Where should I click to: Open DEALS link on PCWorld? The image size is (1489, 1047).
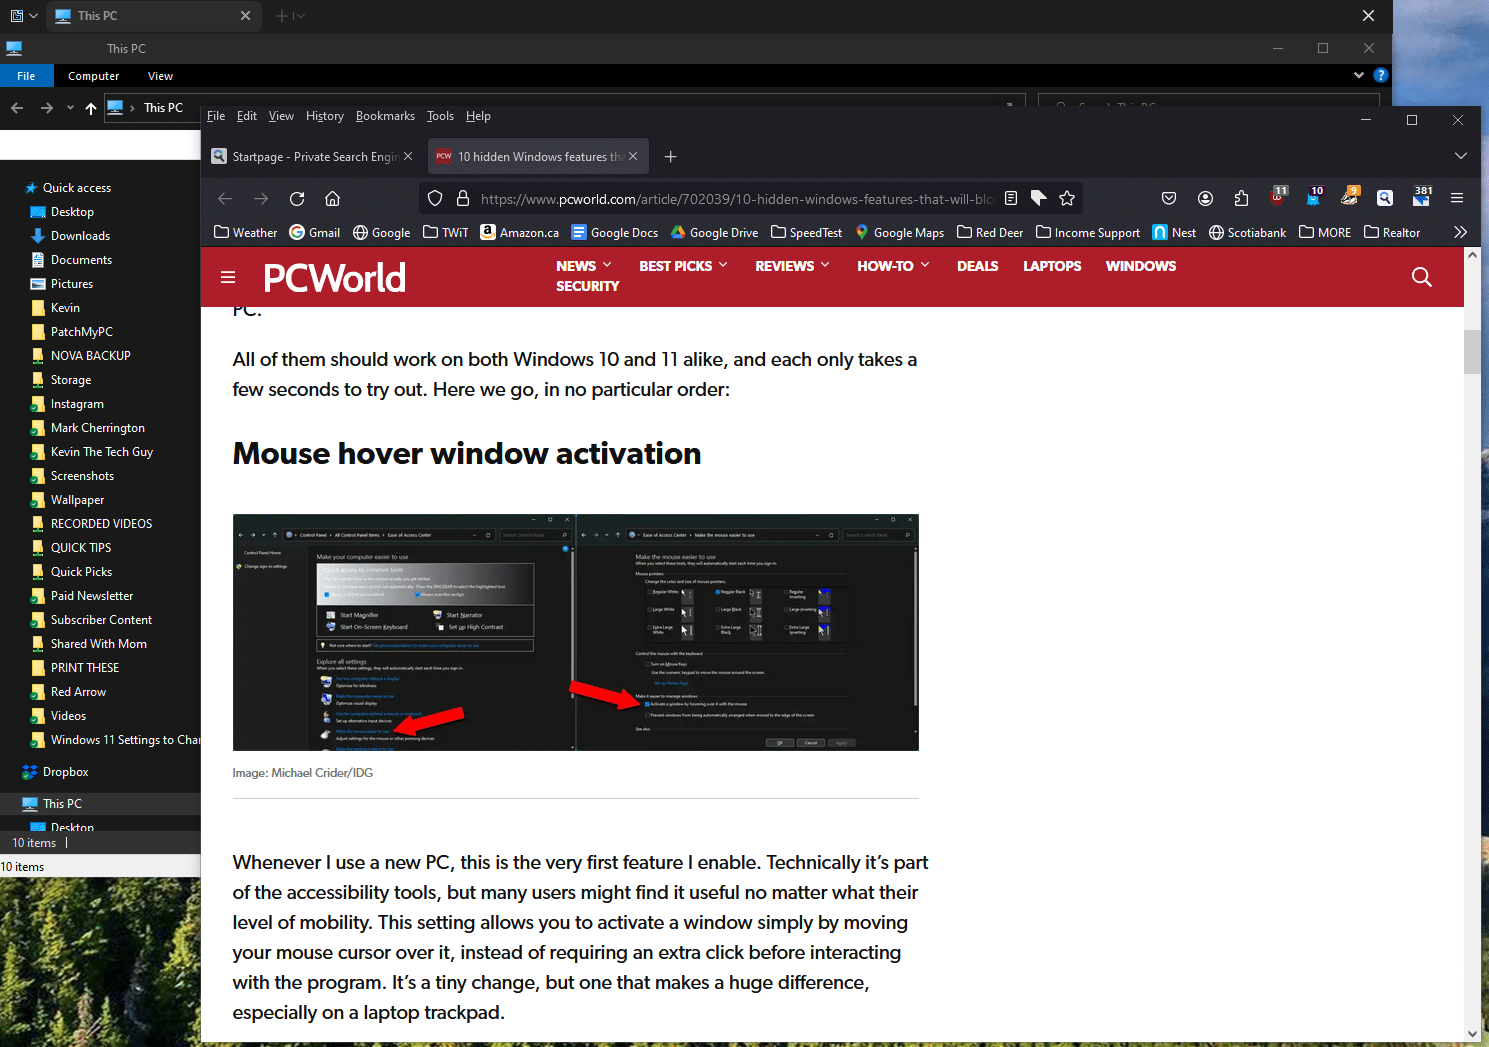977,266
